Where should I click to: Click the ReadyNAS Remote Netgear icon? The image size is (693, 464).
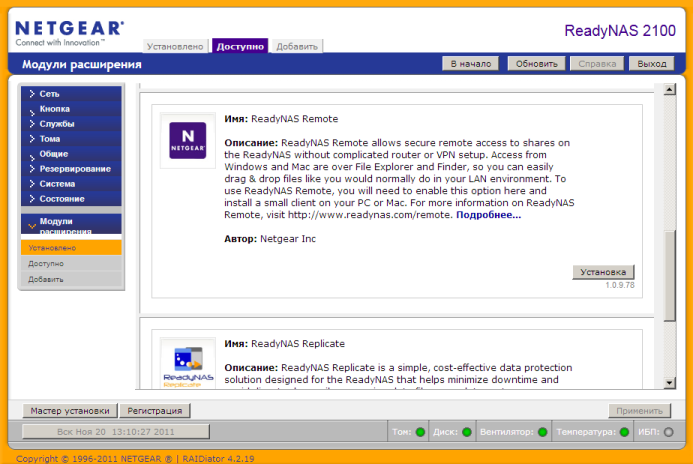(x=188, y=141)
